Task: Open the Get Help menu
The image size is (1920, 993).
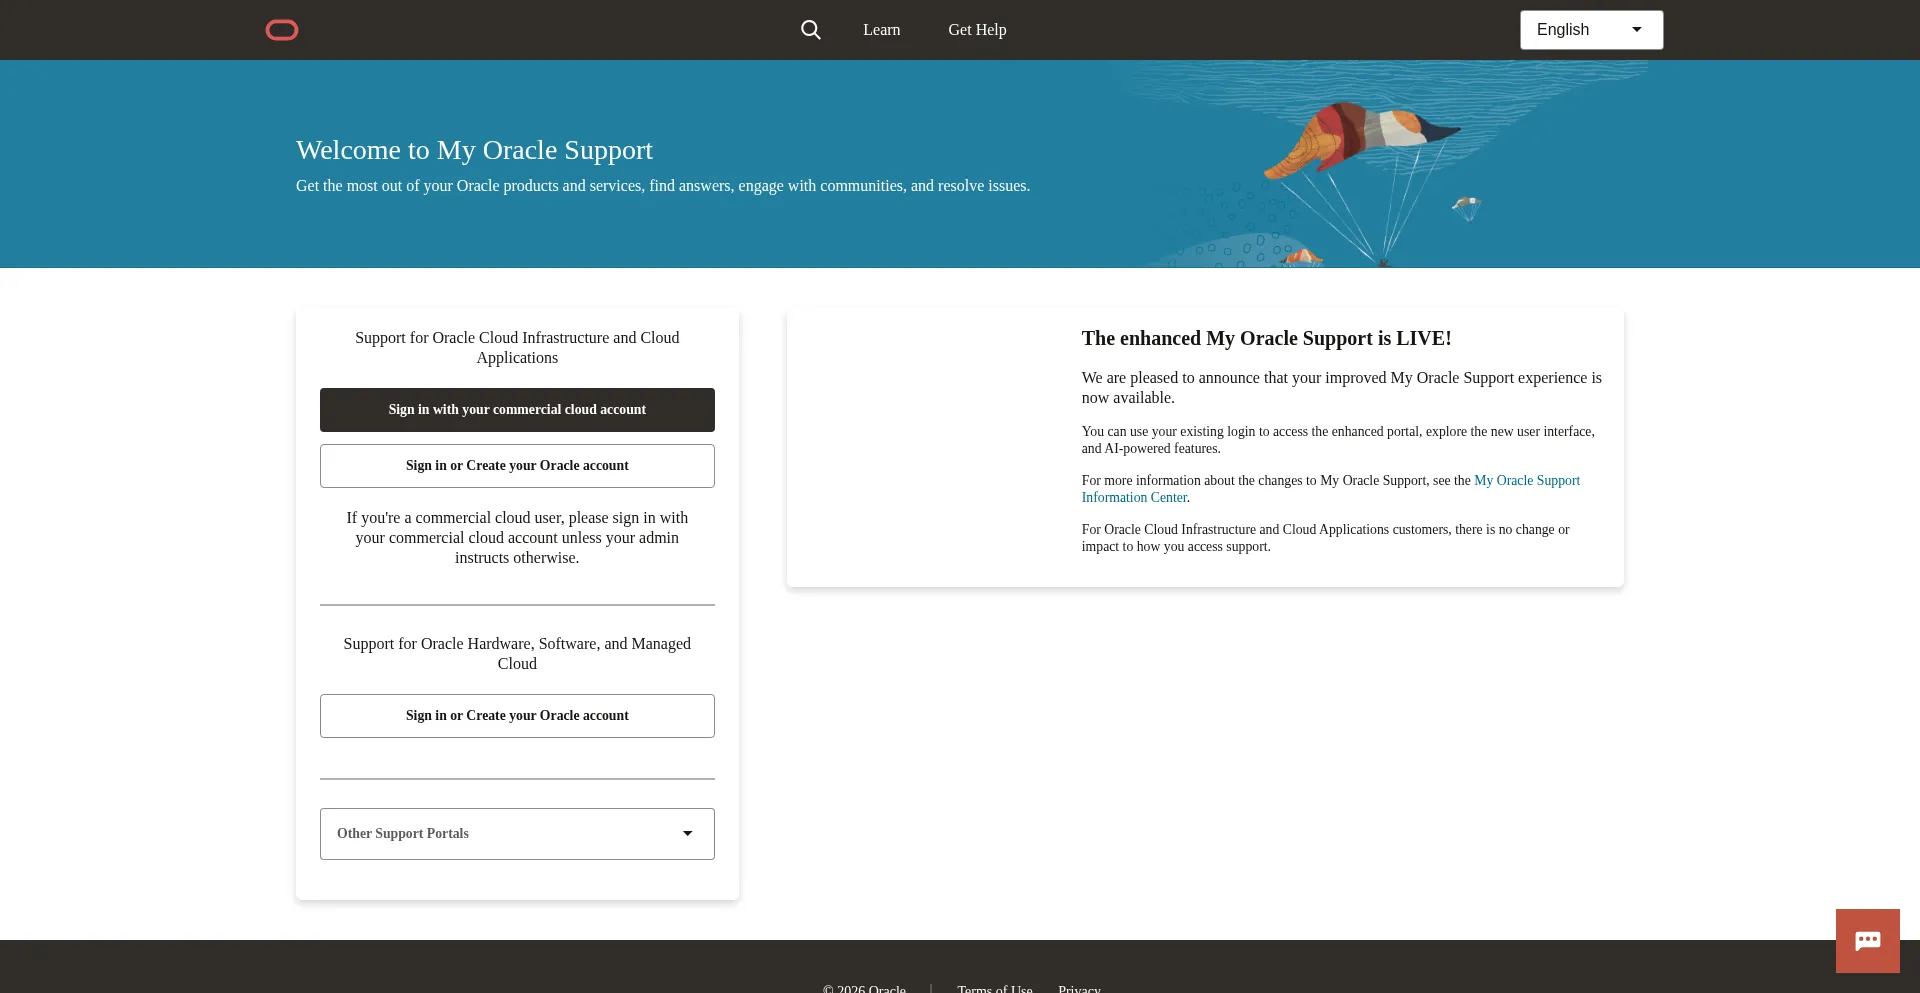Action: [977, 30]
